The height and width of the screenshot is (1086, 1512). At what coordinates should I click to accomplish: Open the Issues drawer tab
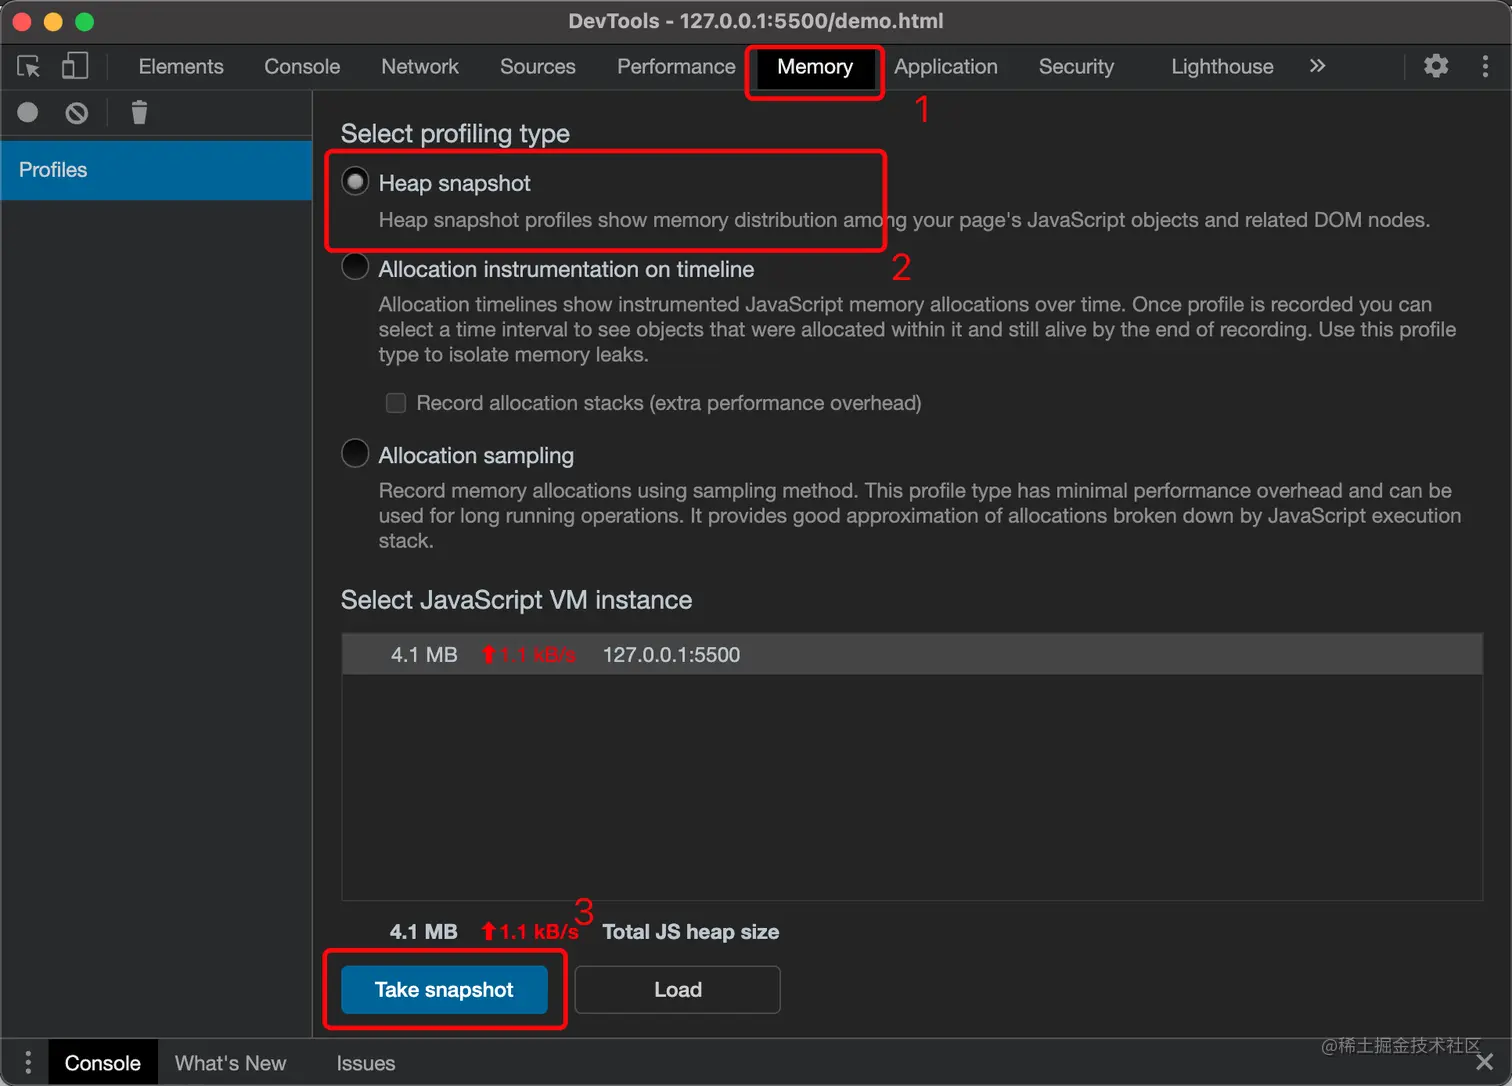366,1063
